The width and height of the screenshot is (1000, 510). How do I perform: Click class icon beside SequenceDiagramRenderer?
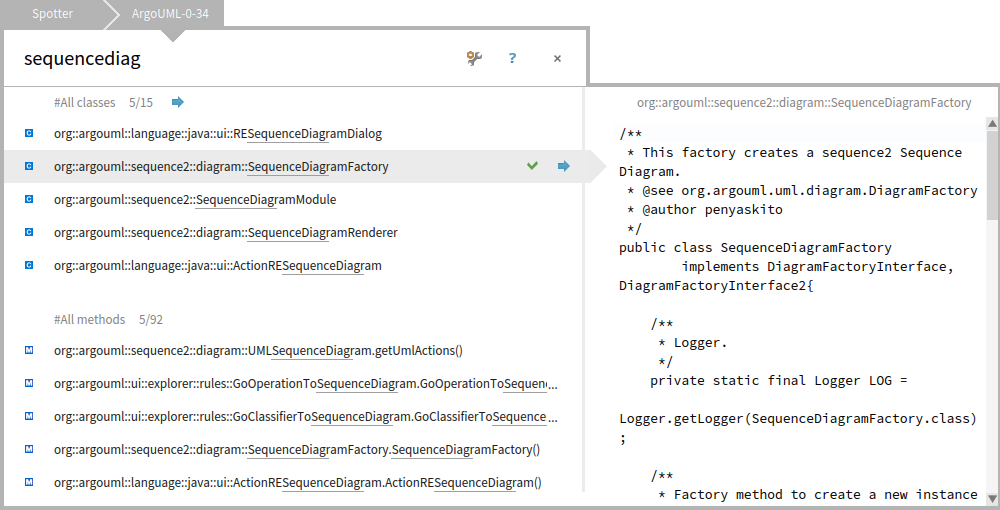coord(29,232)
